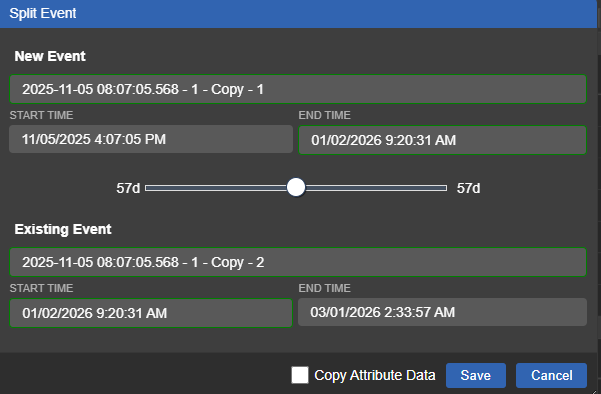Screen dimensions: 601x394
Task: Click the Existing Event start time field
Action: tap(151, 313)
